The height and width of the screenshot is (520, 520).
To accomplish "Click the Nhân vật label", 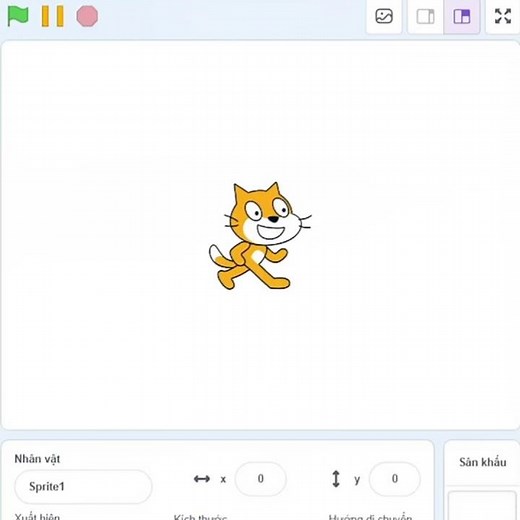I will (x=37, y=459).
